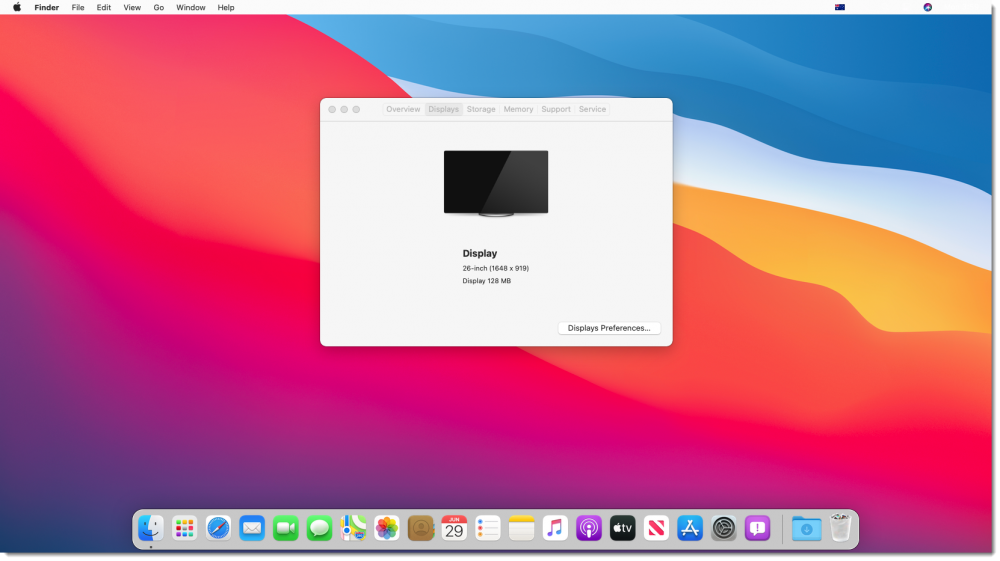Open Podcasts in the Dock
Image resolution: width=1000 pixels, height=561 pixels.
tap(589, 528)
